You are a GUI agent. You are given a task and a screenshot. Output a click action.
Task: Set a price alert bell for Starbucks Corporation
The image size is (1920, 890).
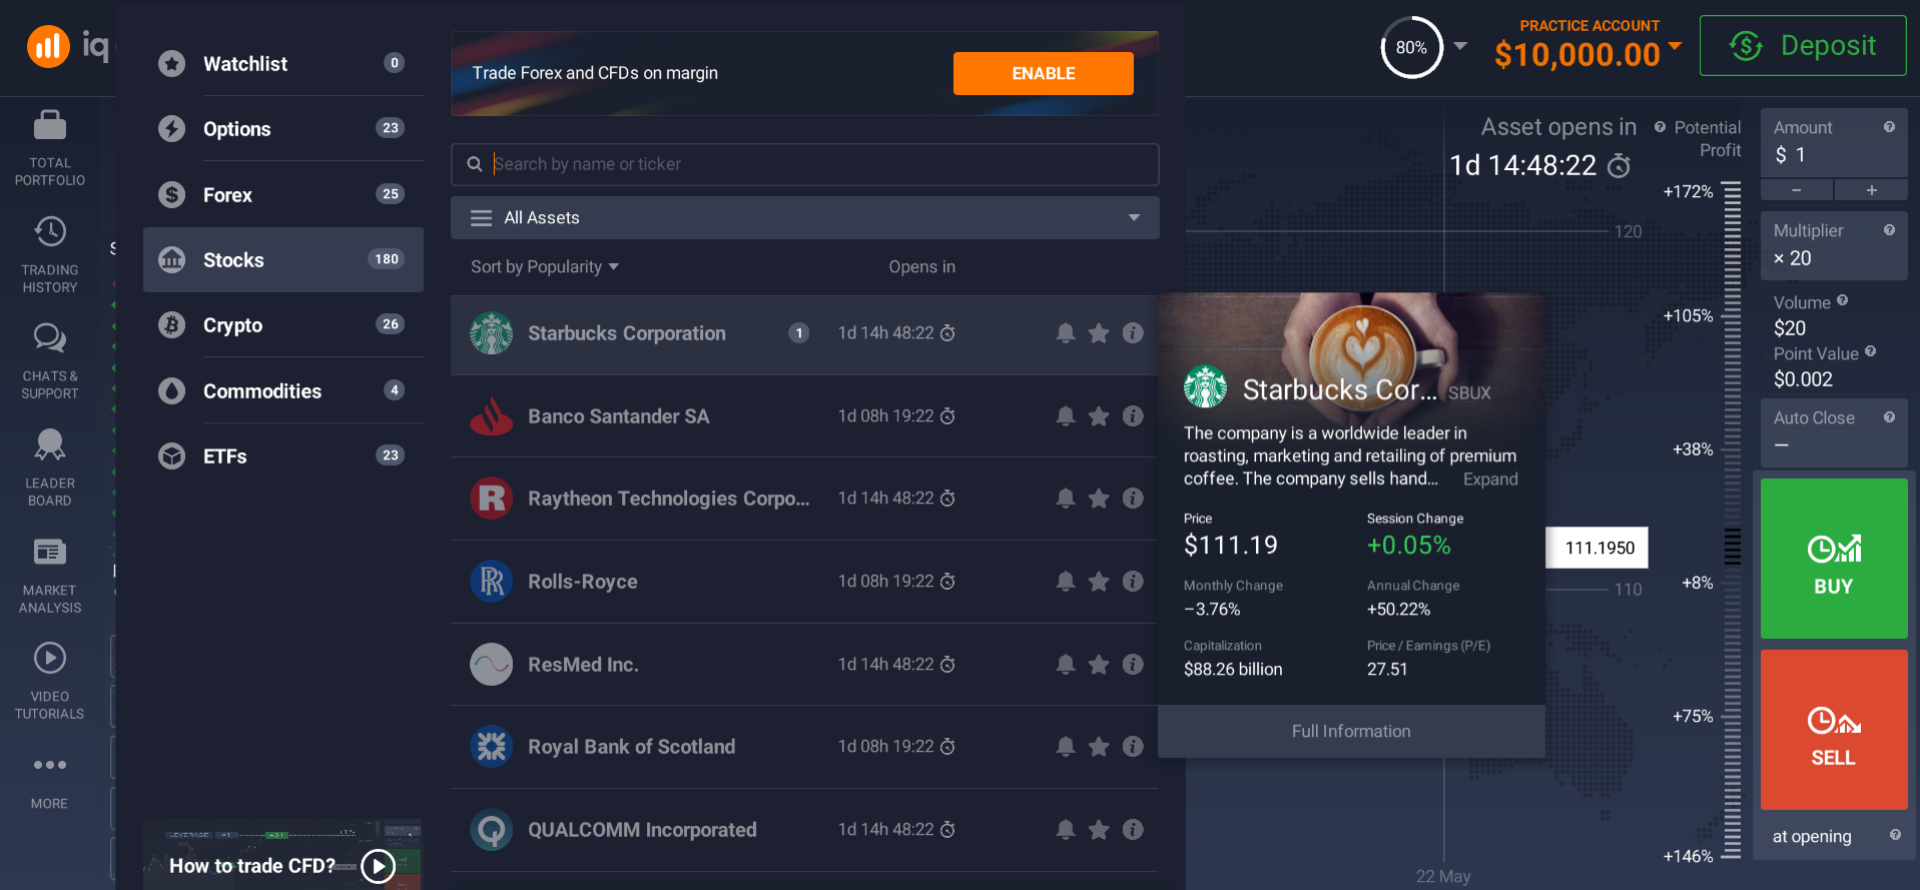tap(1065, 333)
